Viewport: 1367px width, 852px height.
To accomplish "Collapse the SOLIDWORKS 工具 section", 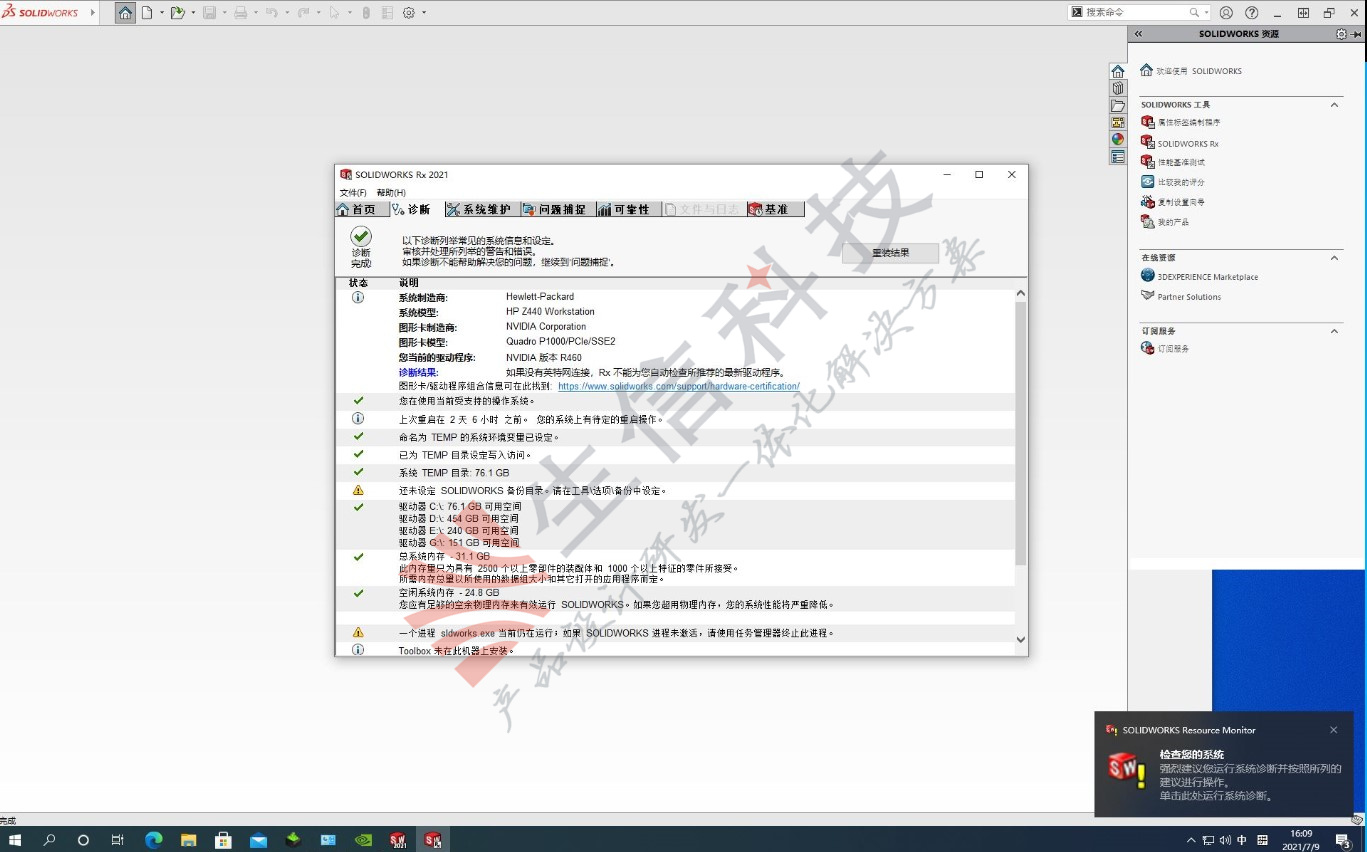I will [x=1334, y=105].
